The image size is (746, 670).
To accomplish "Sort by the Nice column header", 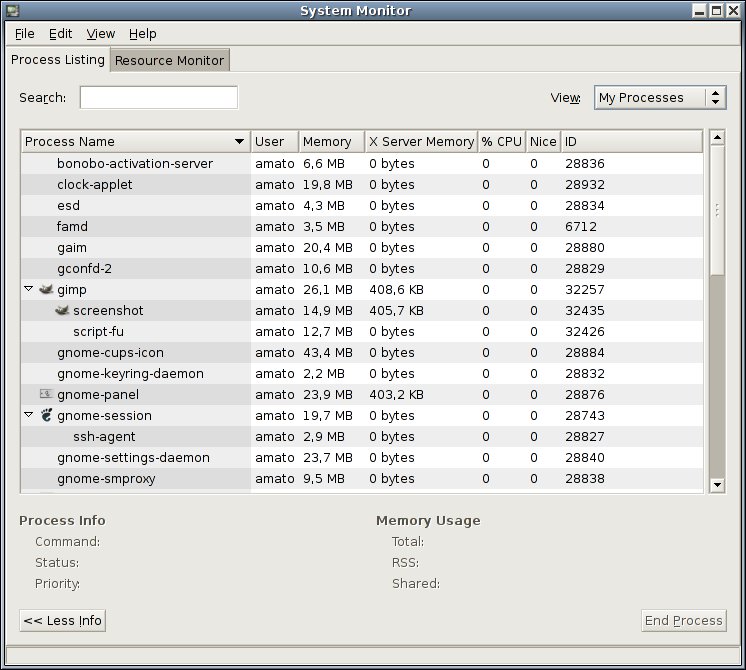I will [543, 141].
